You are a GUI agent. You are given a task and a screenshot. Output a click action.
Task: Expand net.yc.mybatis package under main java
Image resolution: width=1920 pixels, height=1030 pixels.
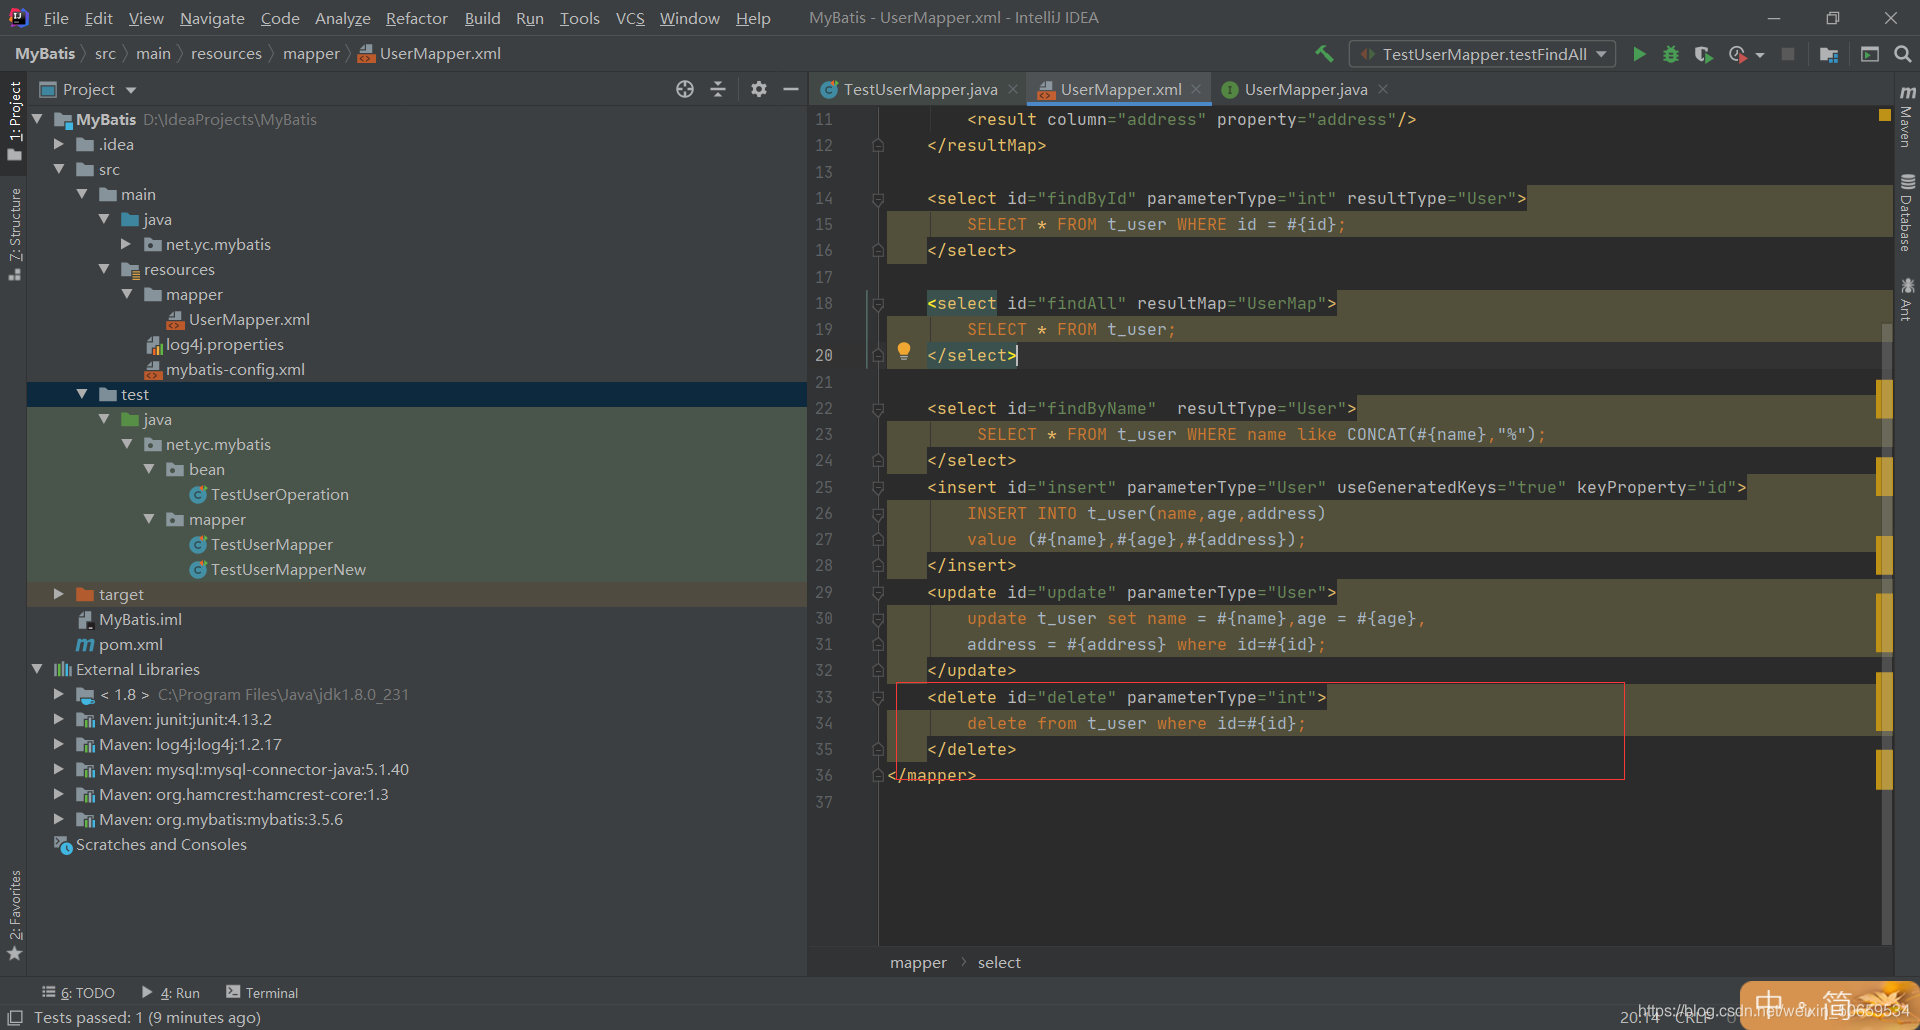coord(126,244)
